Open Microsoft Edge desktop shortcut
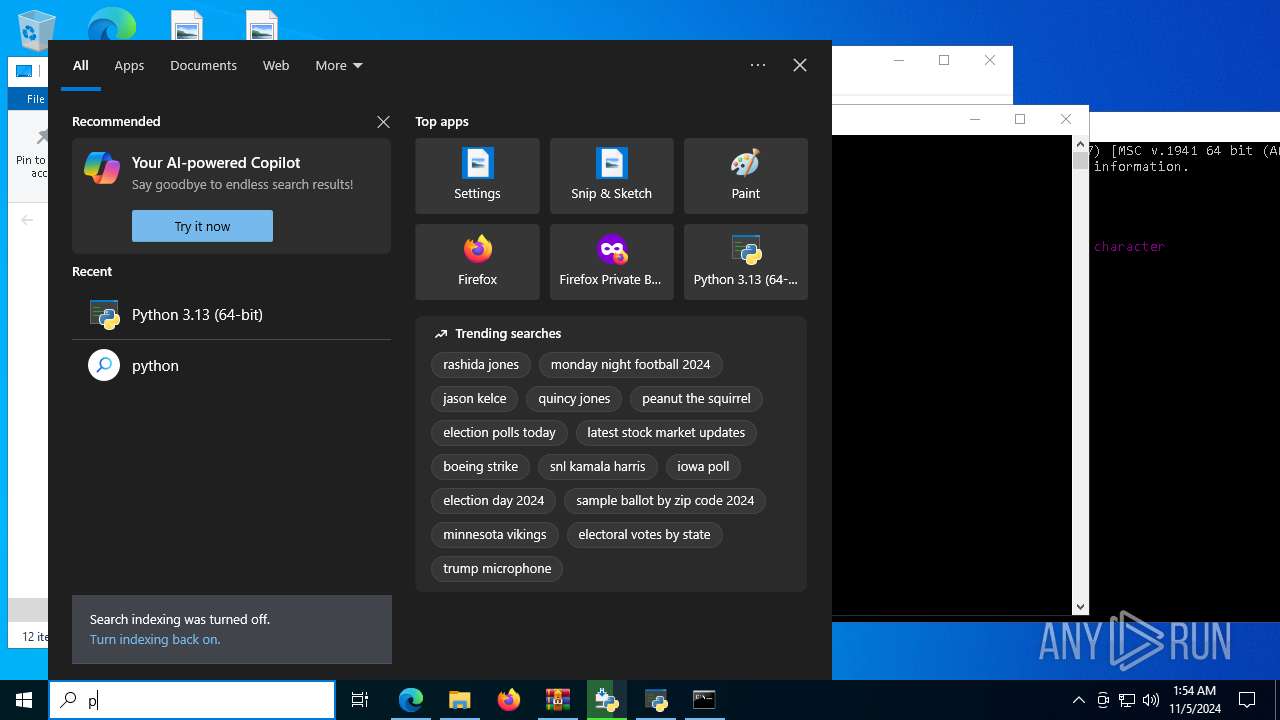 111,24
